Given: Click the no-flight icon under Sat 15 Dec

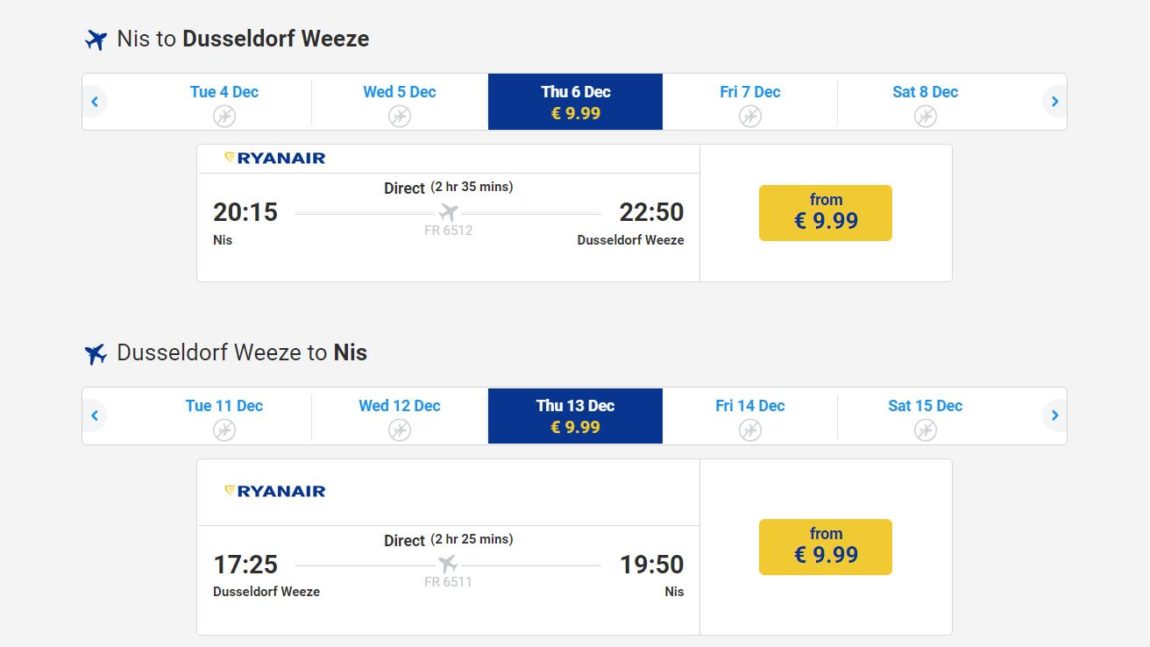Looking at the screenshot, I should 926,430.
